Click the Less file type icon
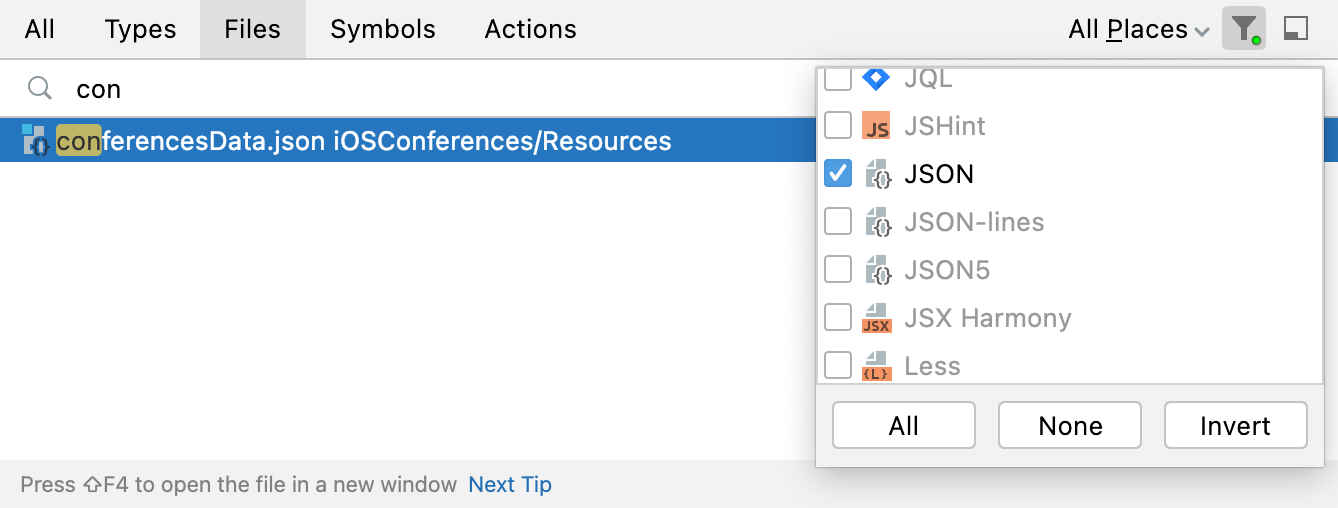The height and width of the screenshot is (508, 1338). (876, 366)
